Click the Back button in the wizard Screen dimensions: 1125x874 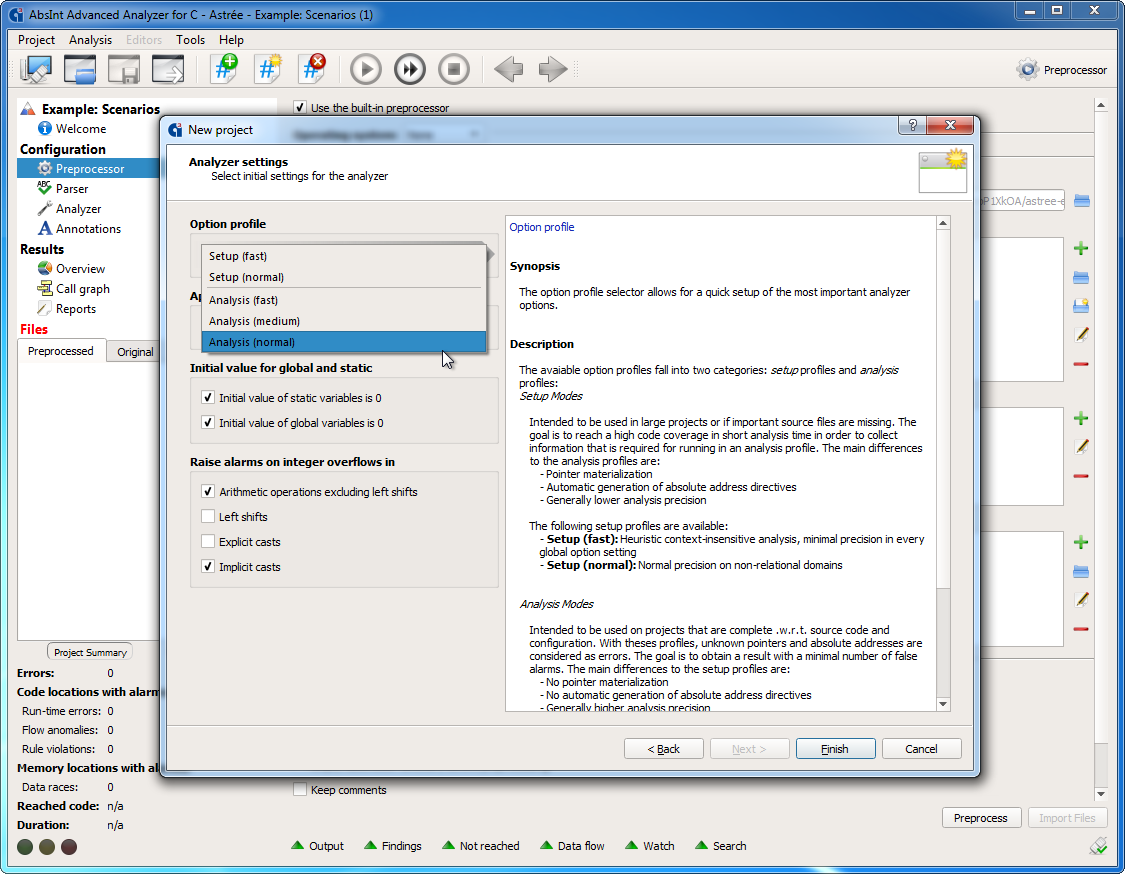[664, 748]
